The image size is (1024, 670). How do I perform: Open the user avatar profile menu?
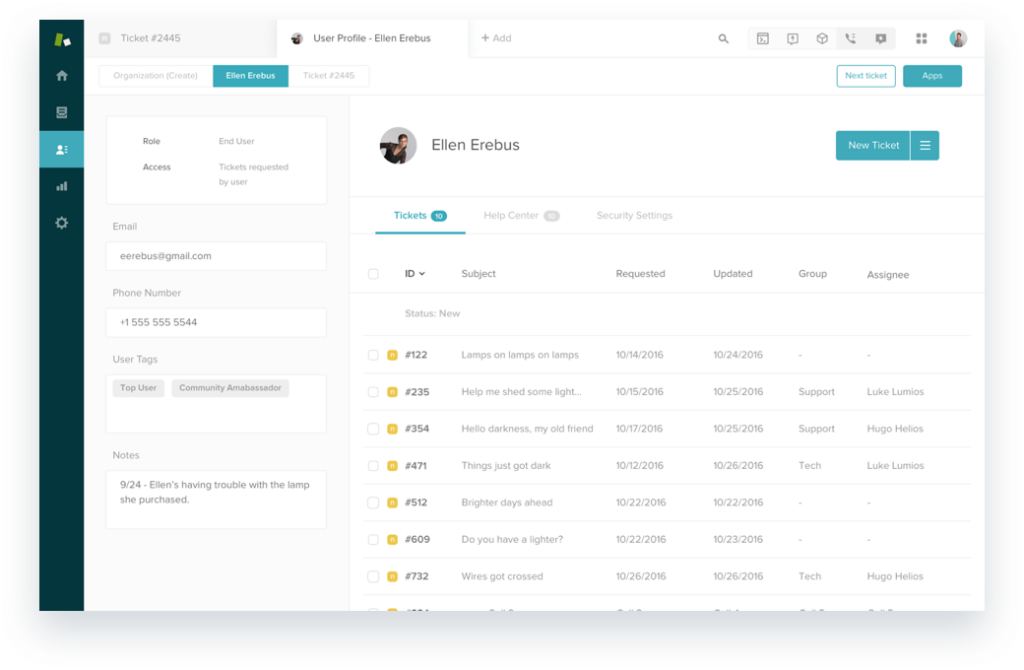pyautogui.click(x=957, y=38)
